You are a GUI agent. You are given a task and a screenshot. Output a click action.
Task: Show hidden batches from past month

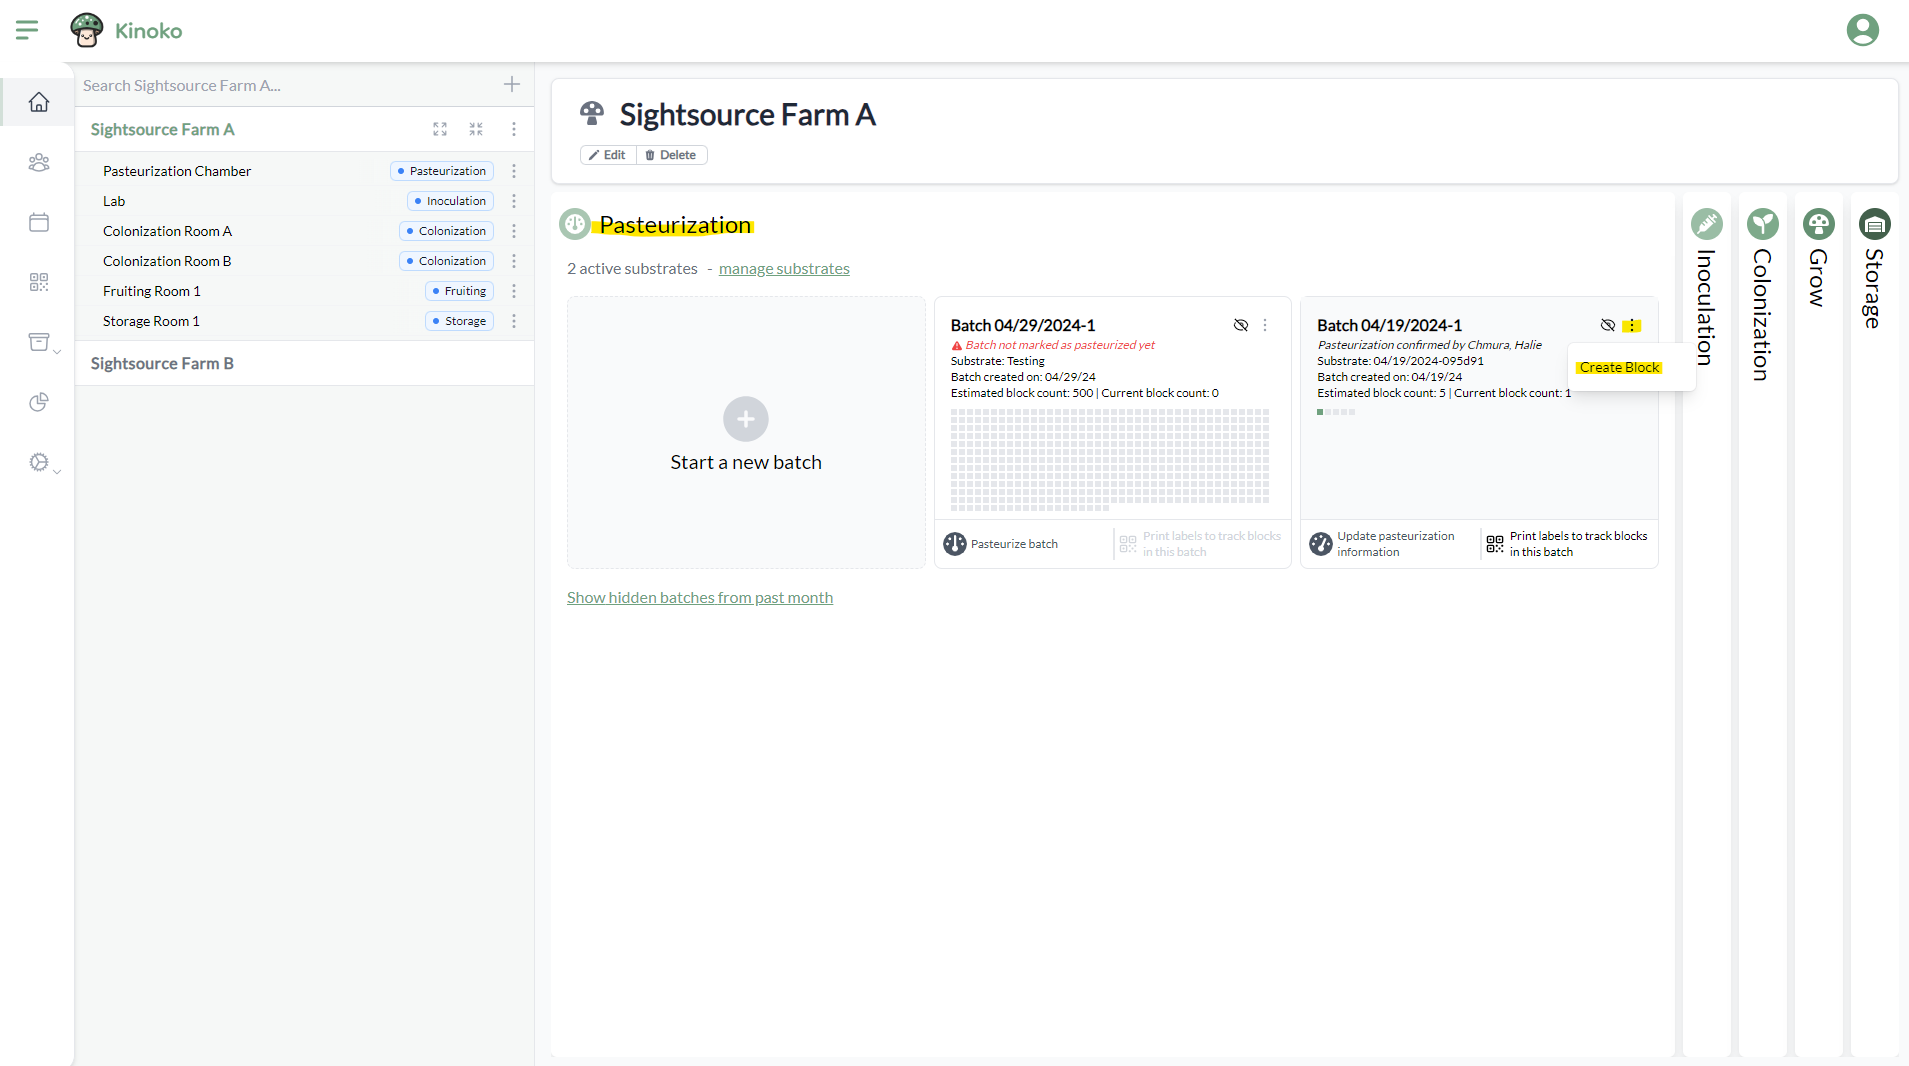click(x=699, y=597)
